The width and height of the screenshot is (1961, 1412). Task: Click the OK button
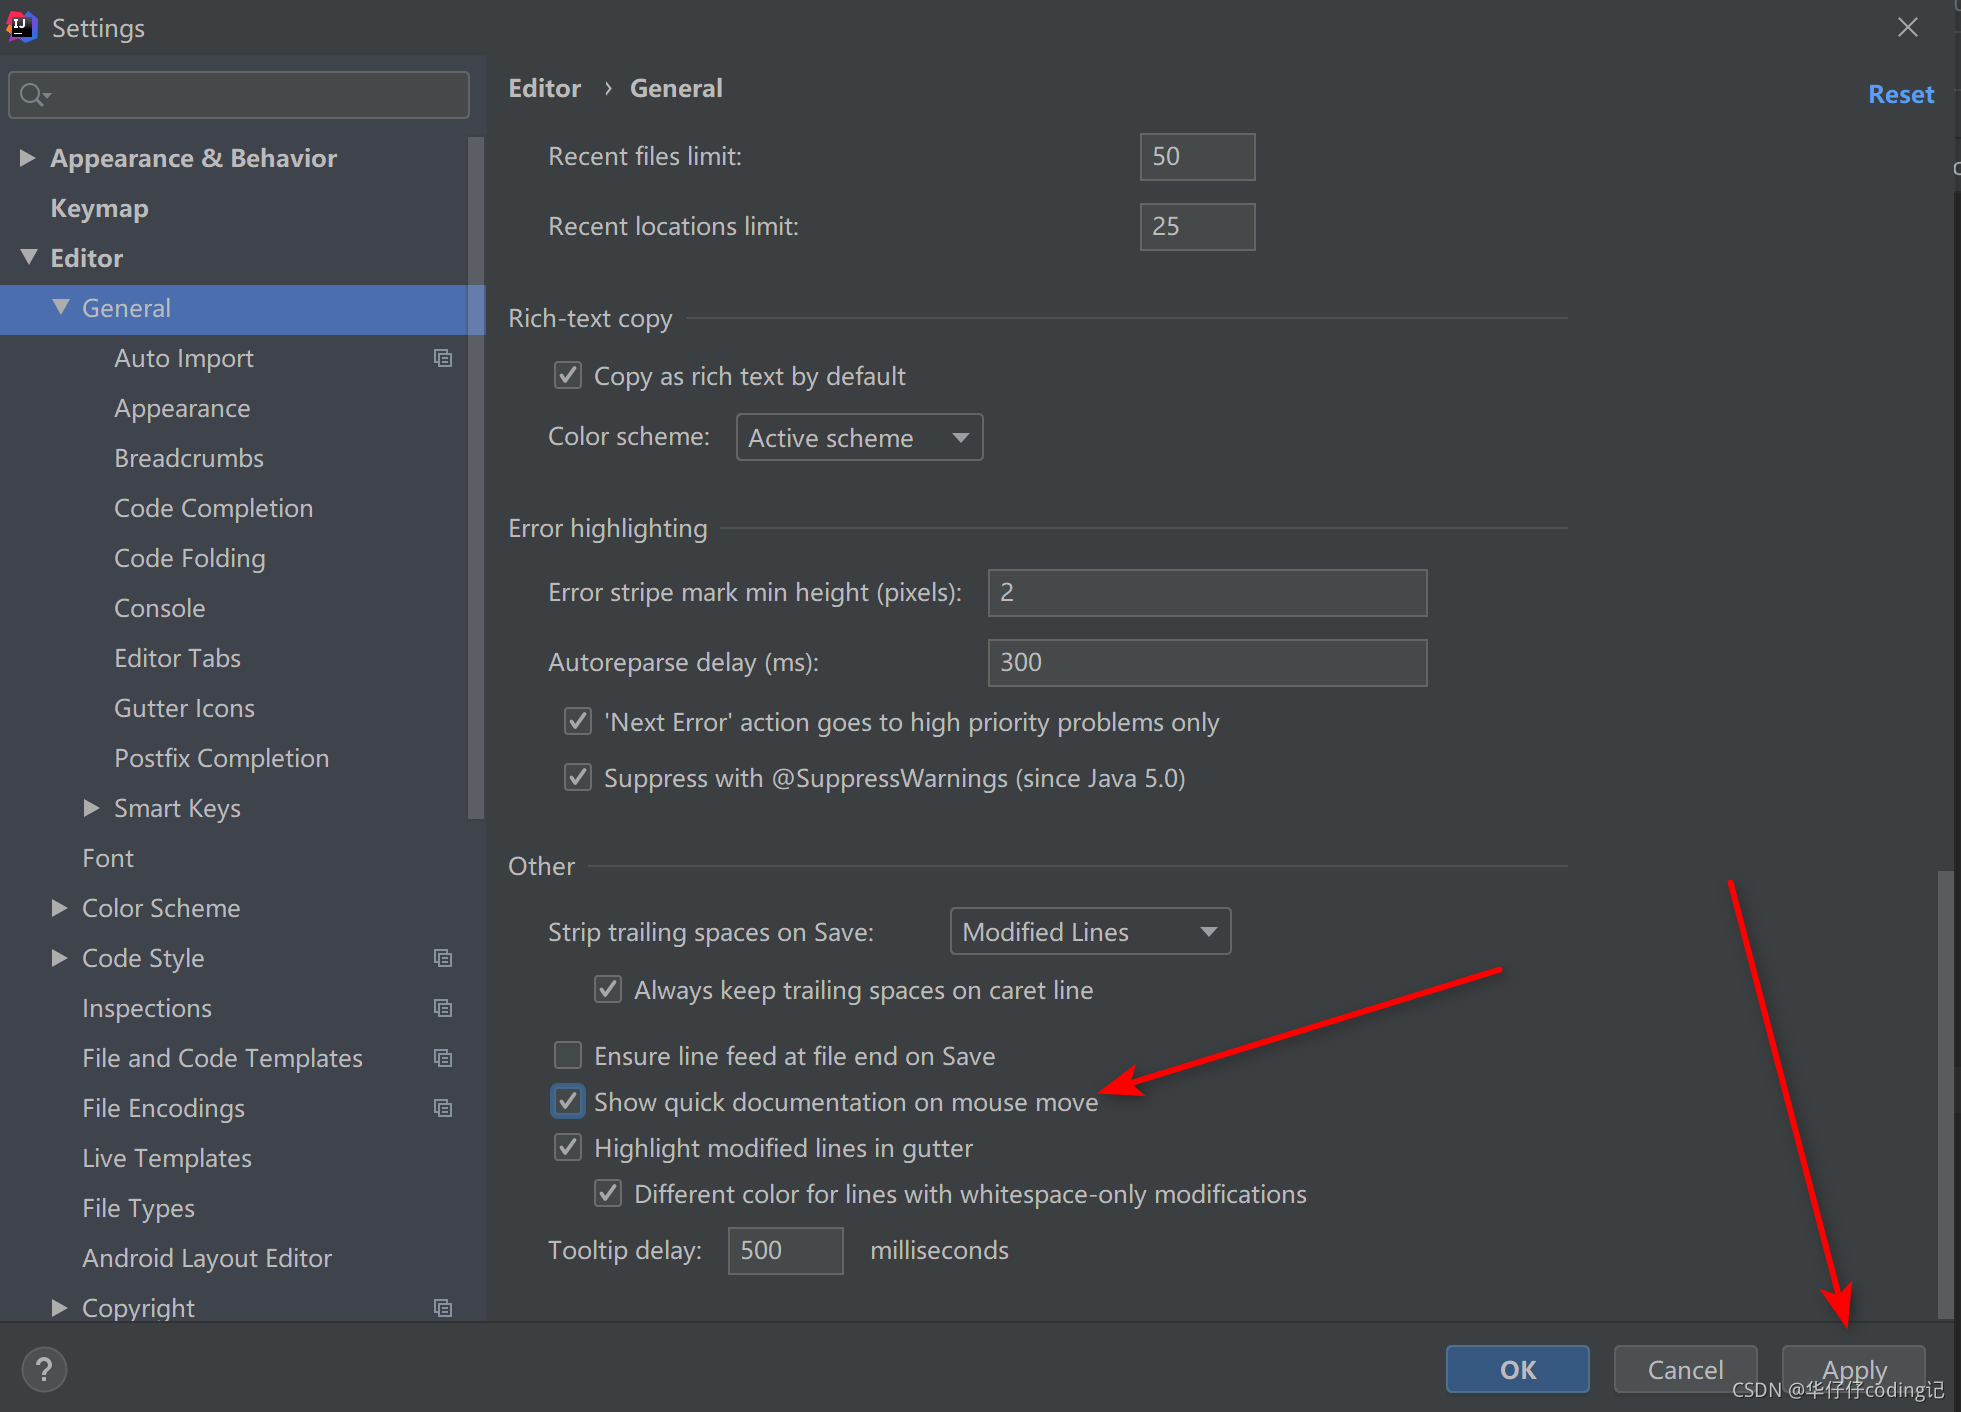pyautogui.click(x=1517, y=1369)
